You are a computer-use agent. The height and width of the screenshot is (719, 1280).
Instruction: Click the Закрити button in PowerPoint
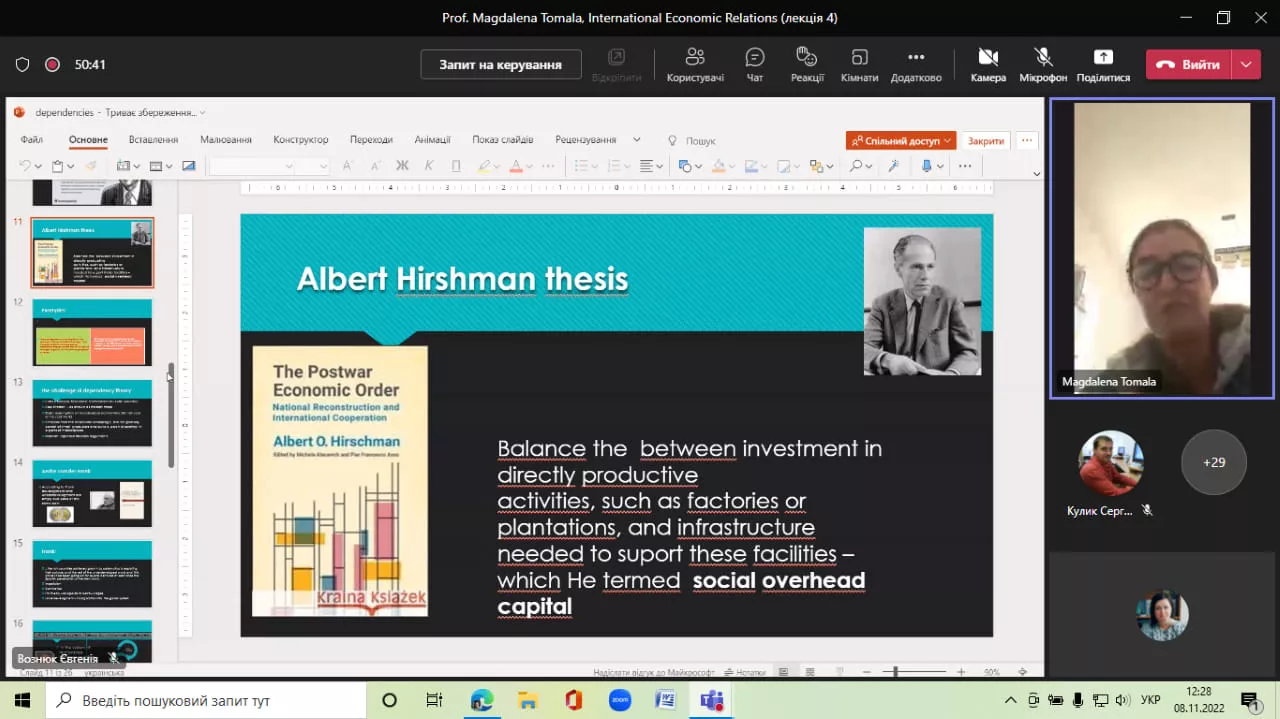[x=986, y=141]
